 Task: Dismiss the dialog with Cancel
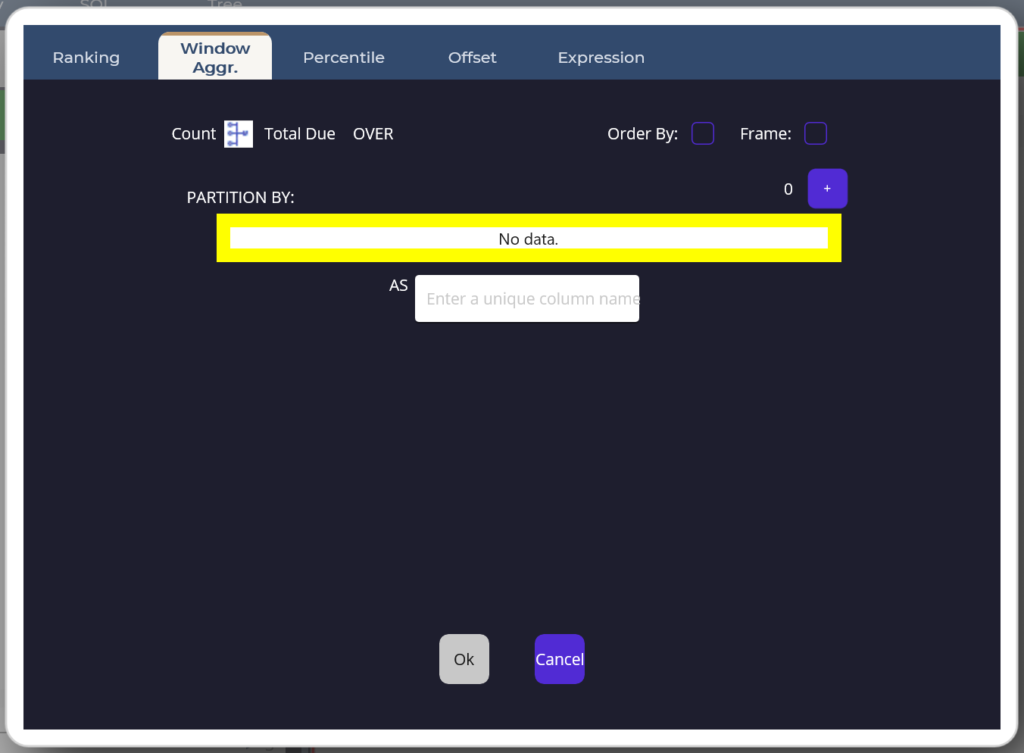560,659
